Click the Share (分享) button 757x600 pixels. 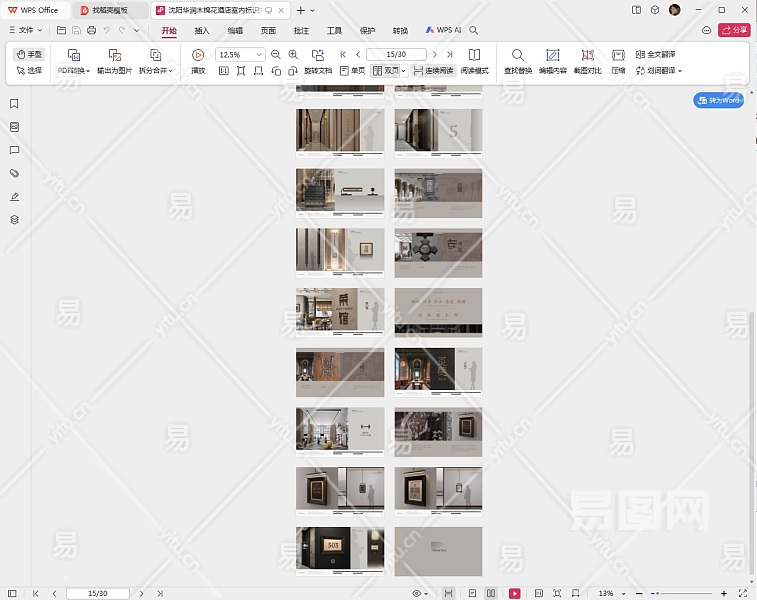[x=734, y=31]
